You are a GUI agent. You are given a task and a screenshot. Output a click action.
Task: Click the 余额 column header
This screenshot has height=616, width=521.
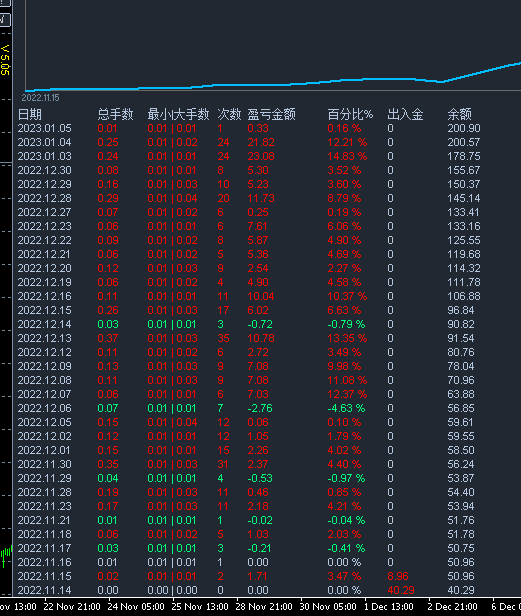pos(459,114)
